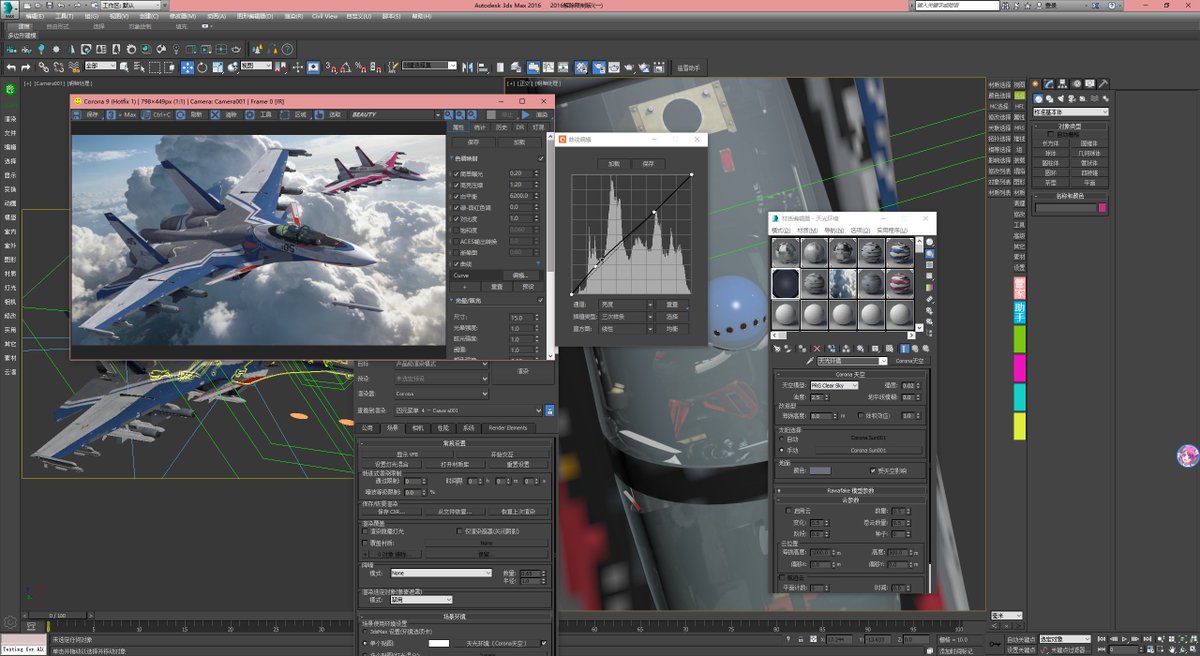Image resolution: width=1200 pixels, height=656 pixels.
Task: Select the Link tool in main toolbar
Action: (x=44, y=67)
